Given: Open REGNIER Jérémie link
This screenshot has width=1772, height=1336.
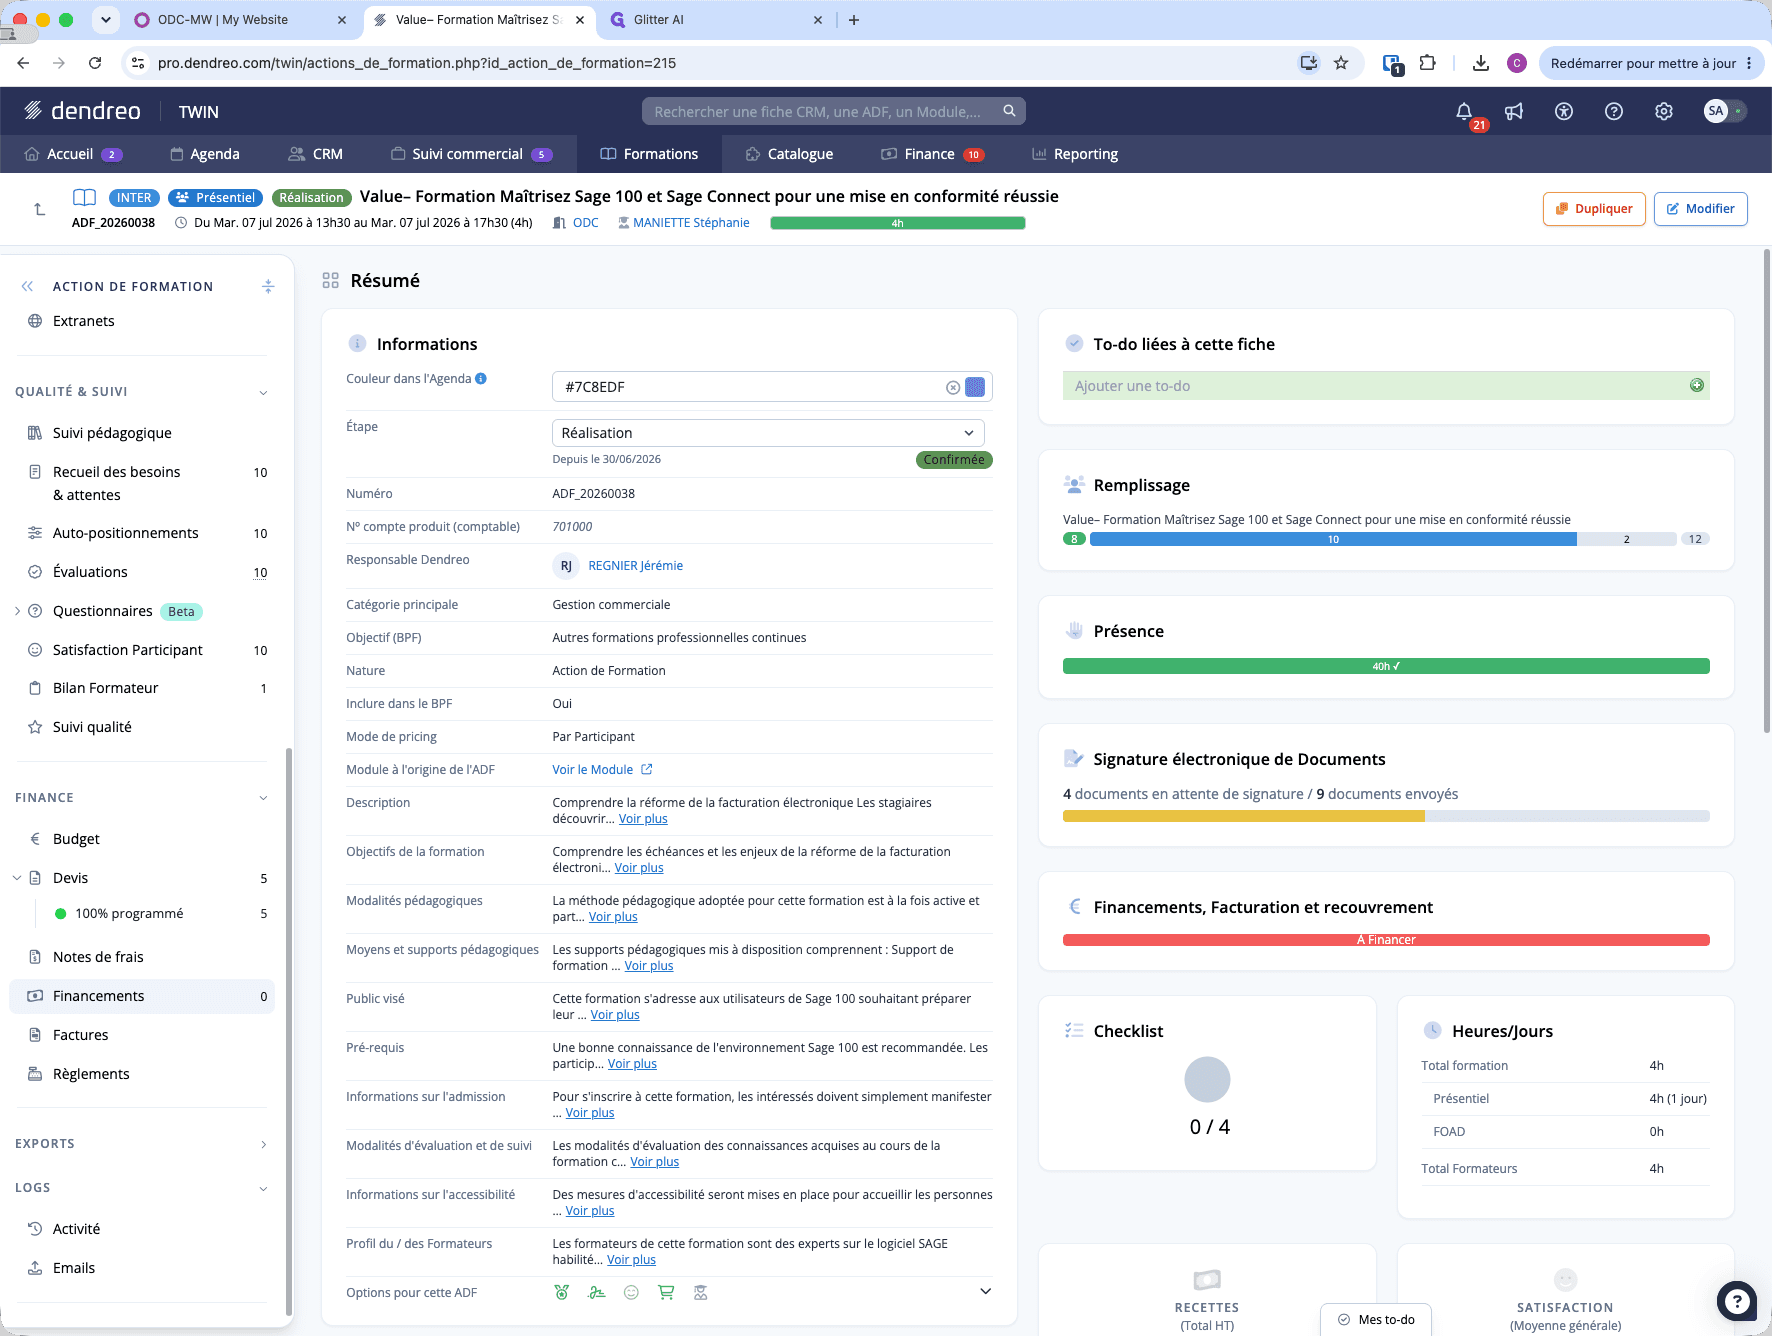Looking at the screenshot, I should point(636,565).
